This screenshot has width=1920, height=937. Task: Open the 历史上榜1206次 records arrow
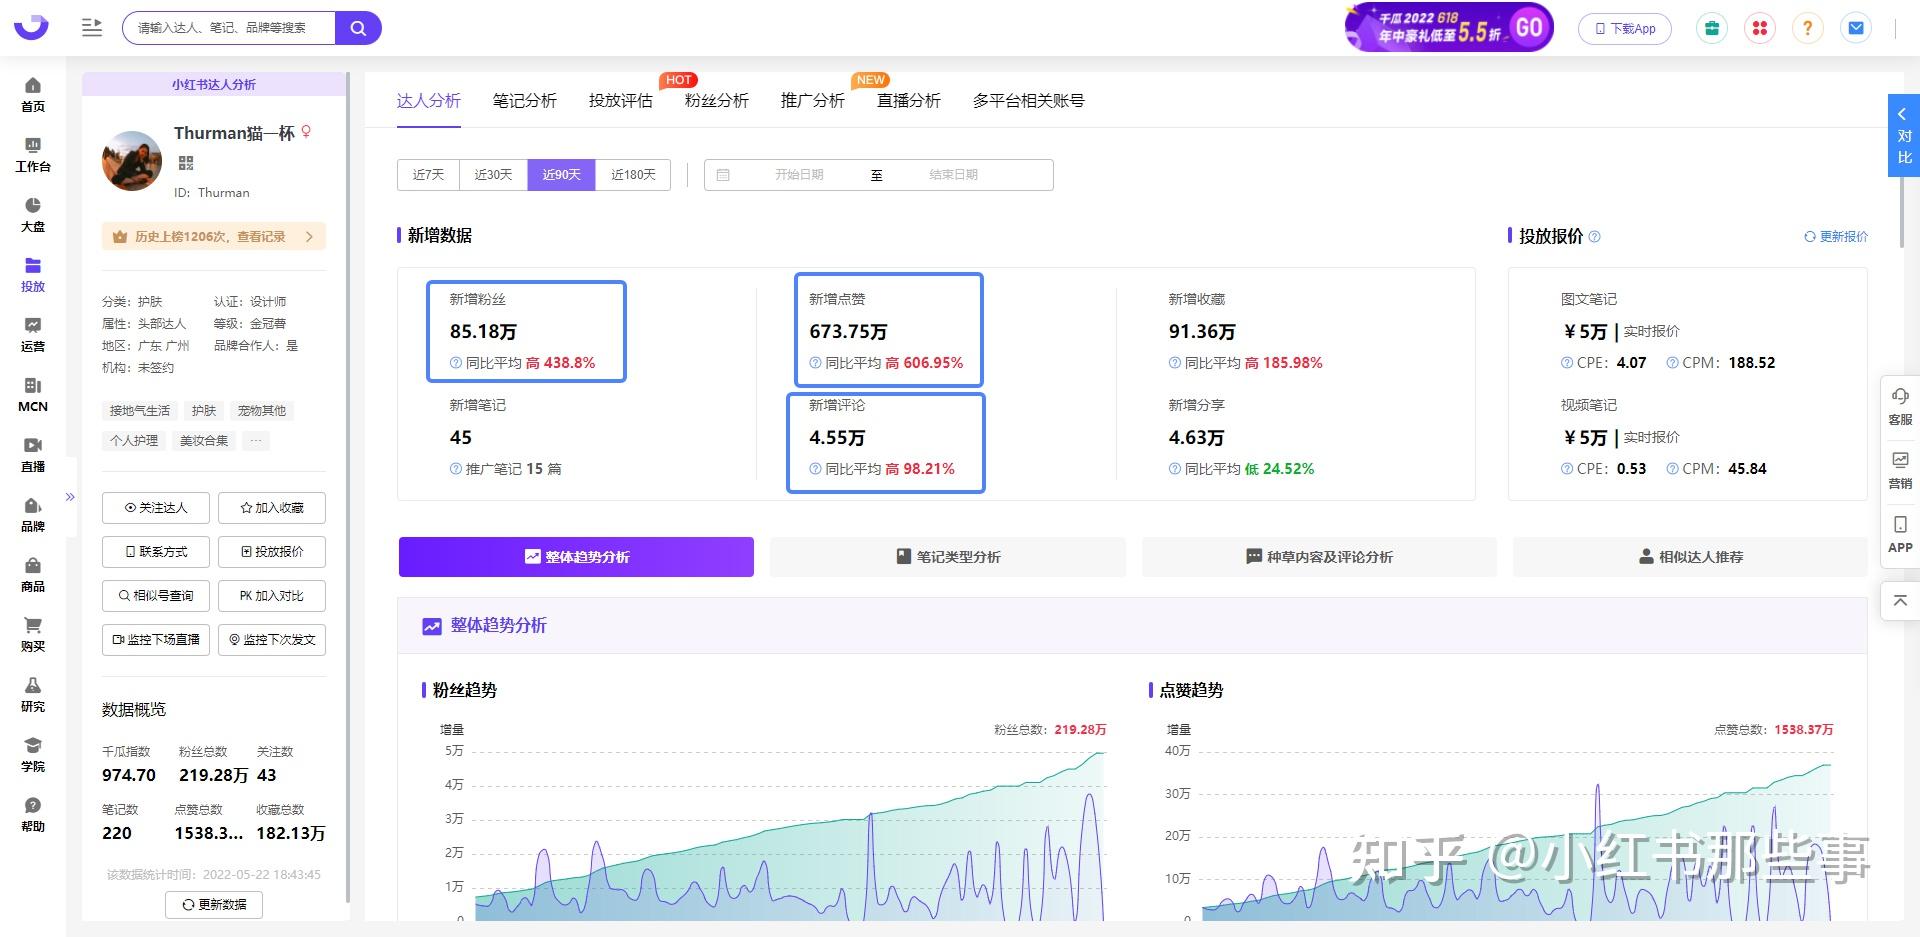pyautogui.click(x=309, y=237)
